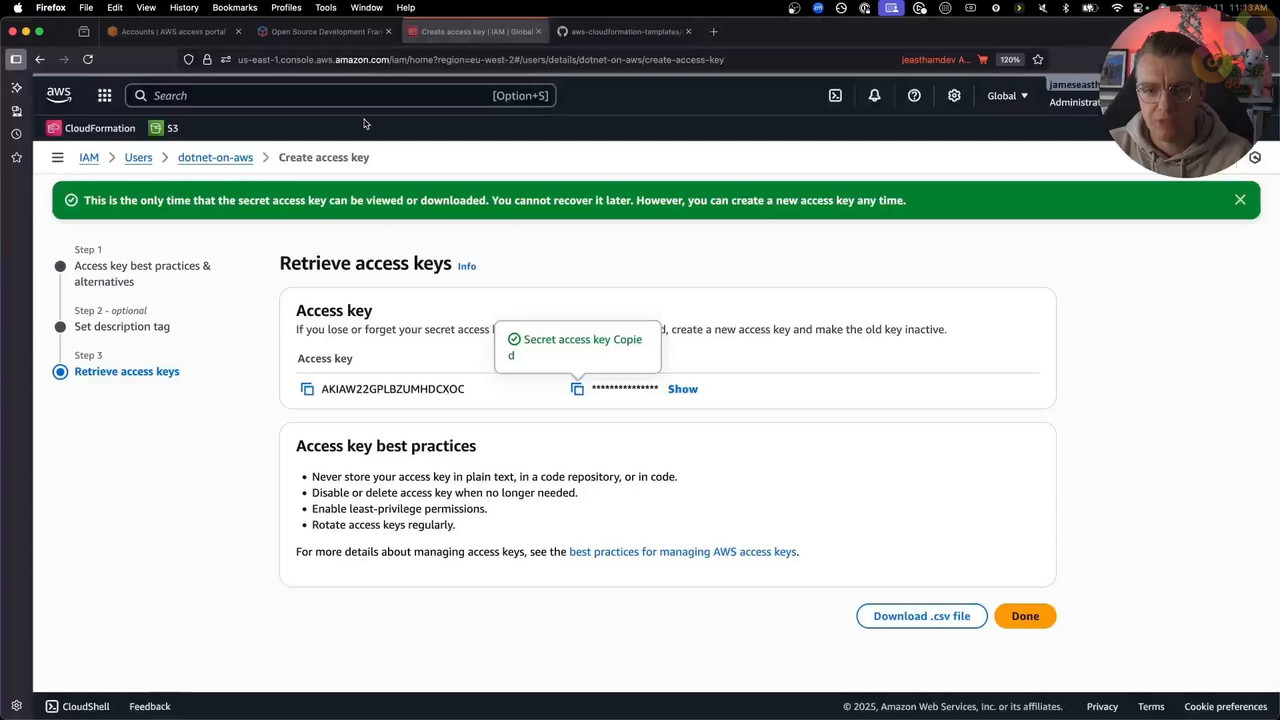Viewport: 1280px width, 720px height.
Task: Click the site security lock icon
Action: (x=207, y=59)
